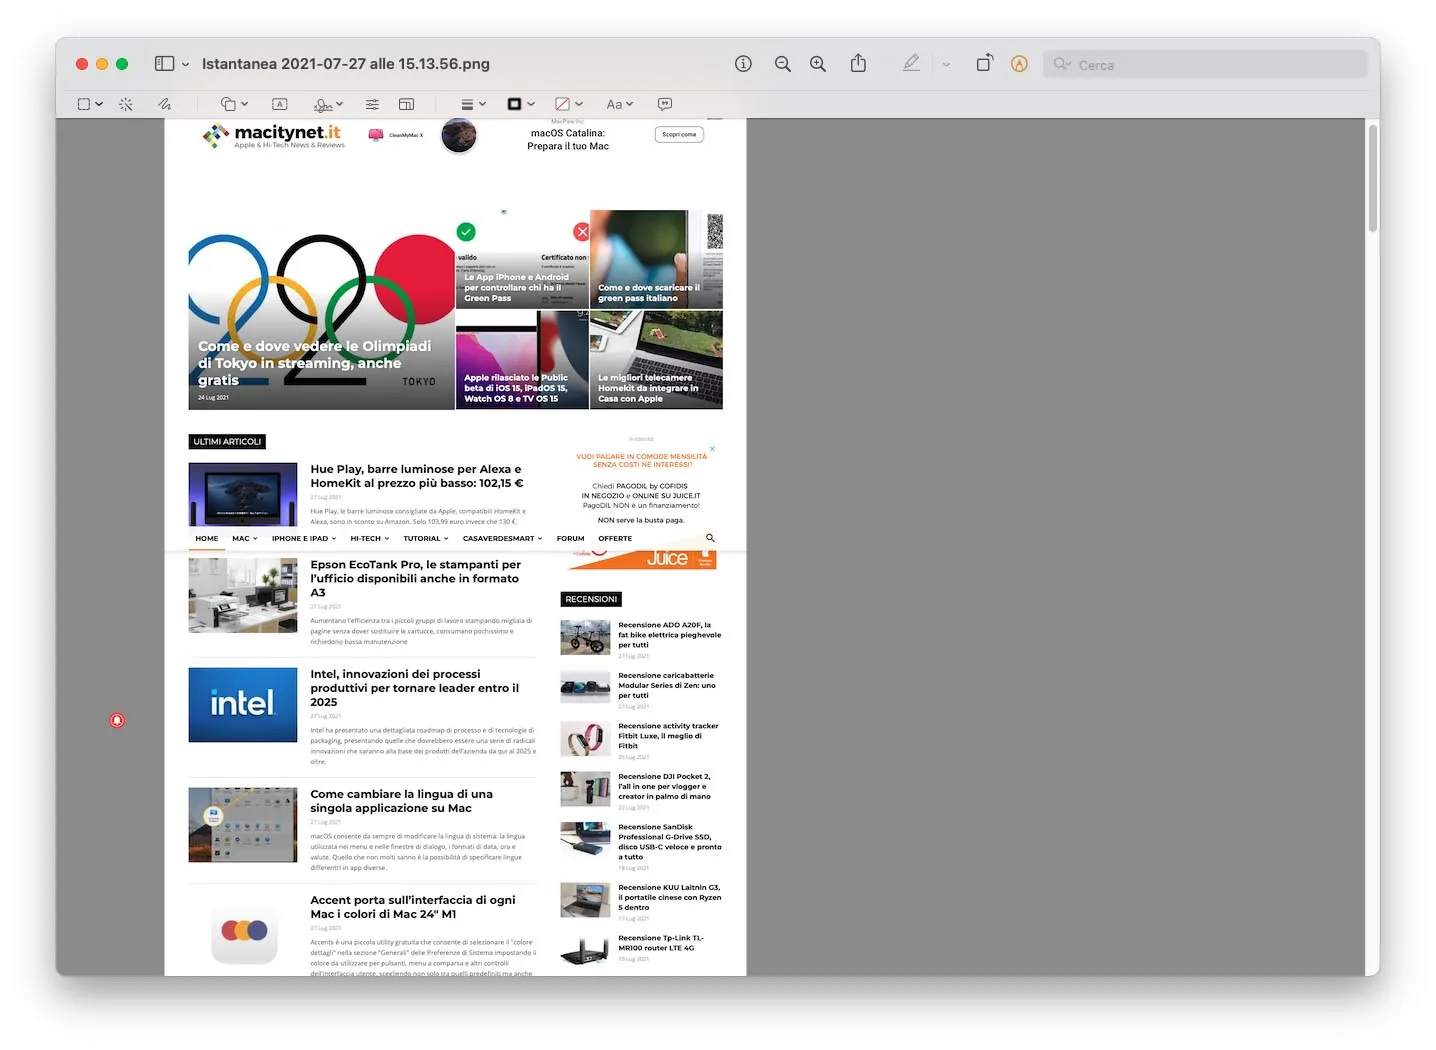Open the Adjust Size panel
1436x1050 pixels.
tap(407, 103)
